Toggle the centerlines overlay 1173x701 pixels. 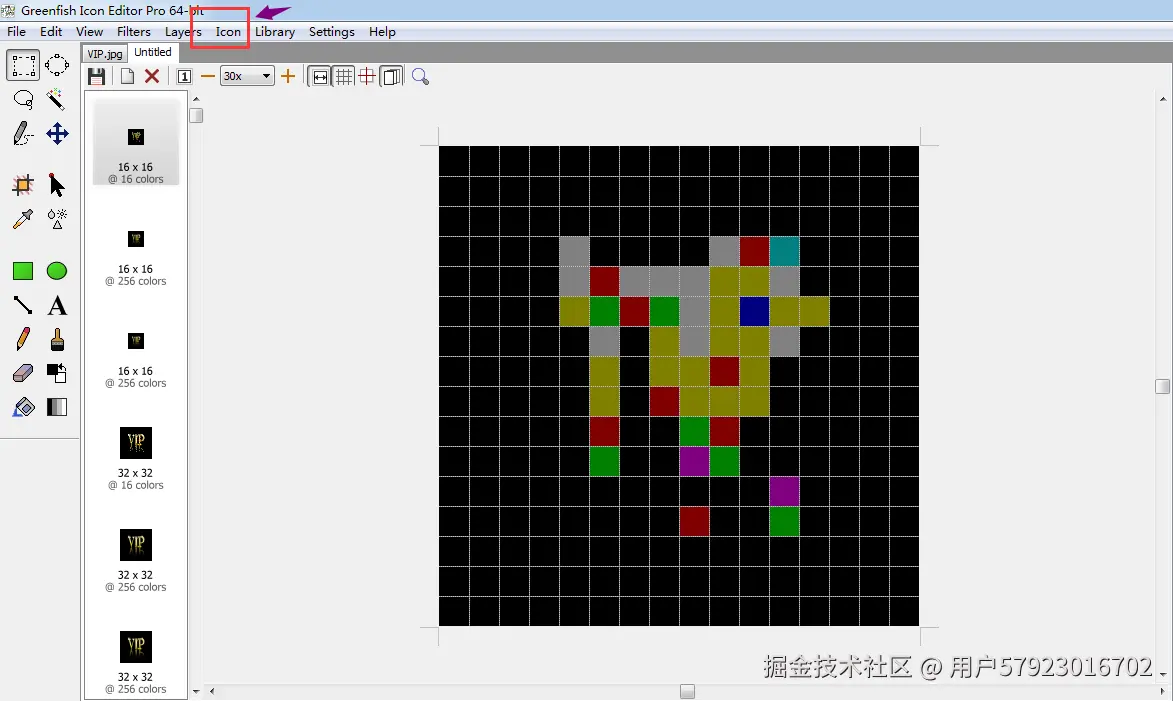368,76
